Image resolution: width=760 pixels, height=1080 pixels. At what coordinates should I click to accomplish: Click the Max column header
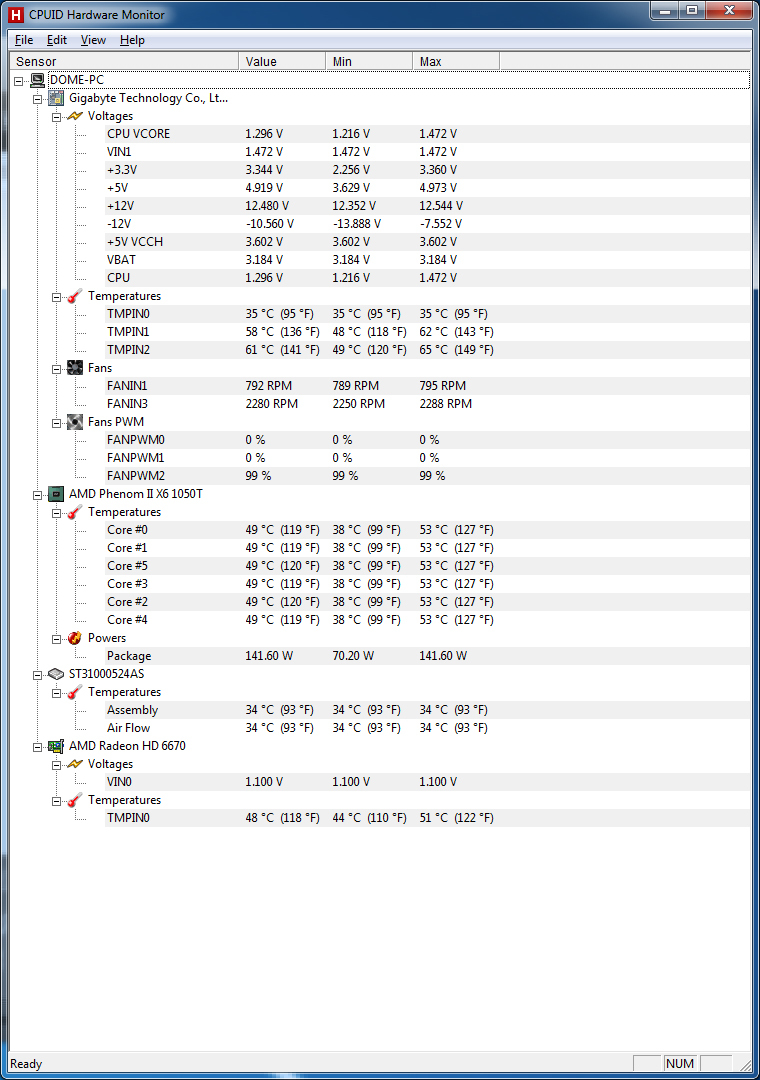coord(455,61)
